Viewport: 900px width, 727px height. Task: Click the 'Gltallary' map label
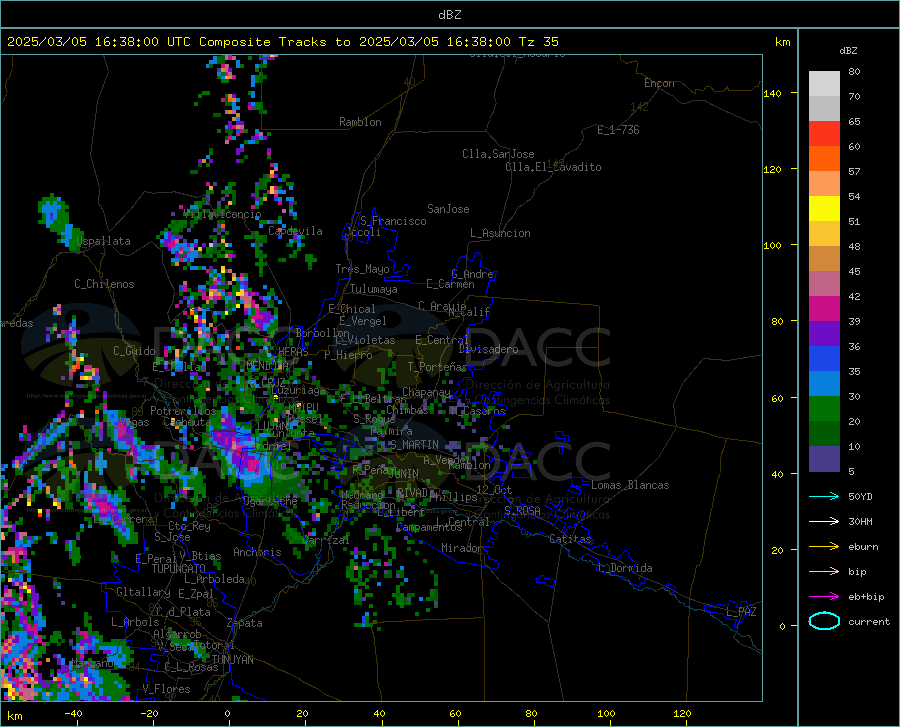pos(143,592)
